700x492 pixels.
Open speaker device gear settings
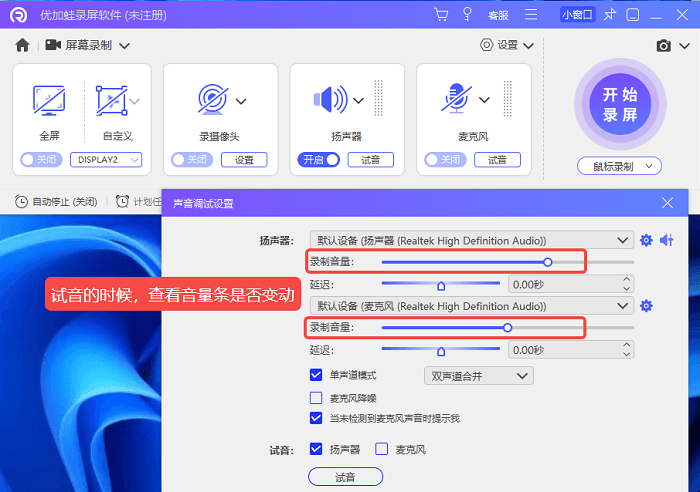(x=646, y=240)
